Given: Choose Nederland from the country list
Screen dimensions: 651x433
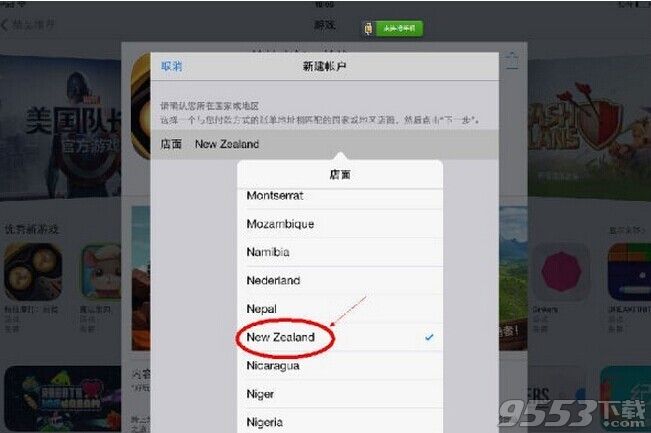Looking at the screenshot, I should pos(340,280).
